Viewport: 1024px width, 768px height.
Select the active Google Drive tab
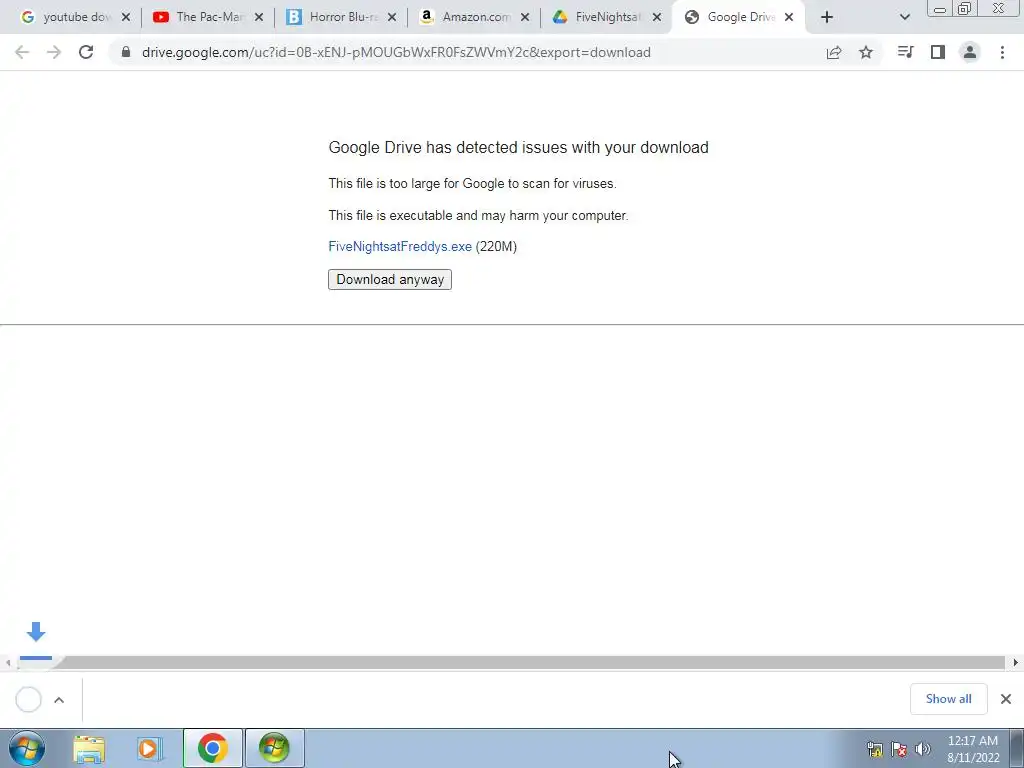tap(730, 17)
